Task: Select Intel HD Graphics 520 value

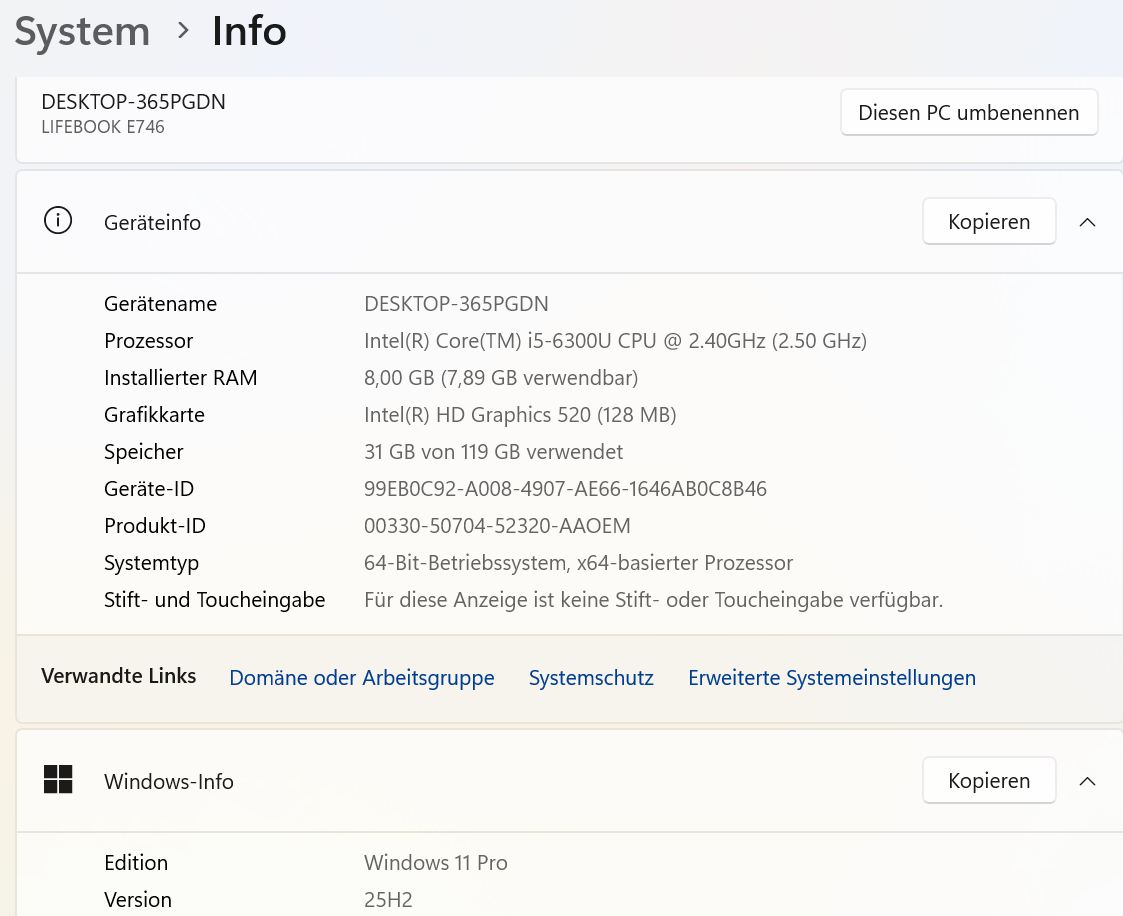Action: (x=520, y=415)
